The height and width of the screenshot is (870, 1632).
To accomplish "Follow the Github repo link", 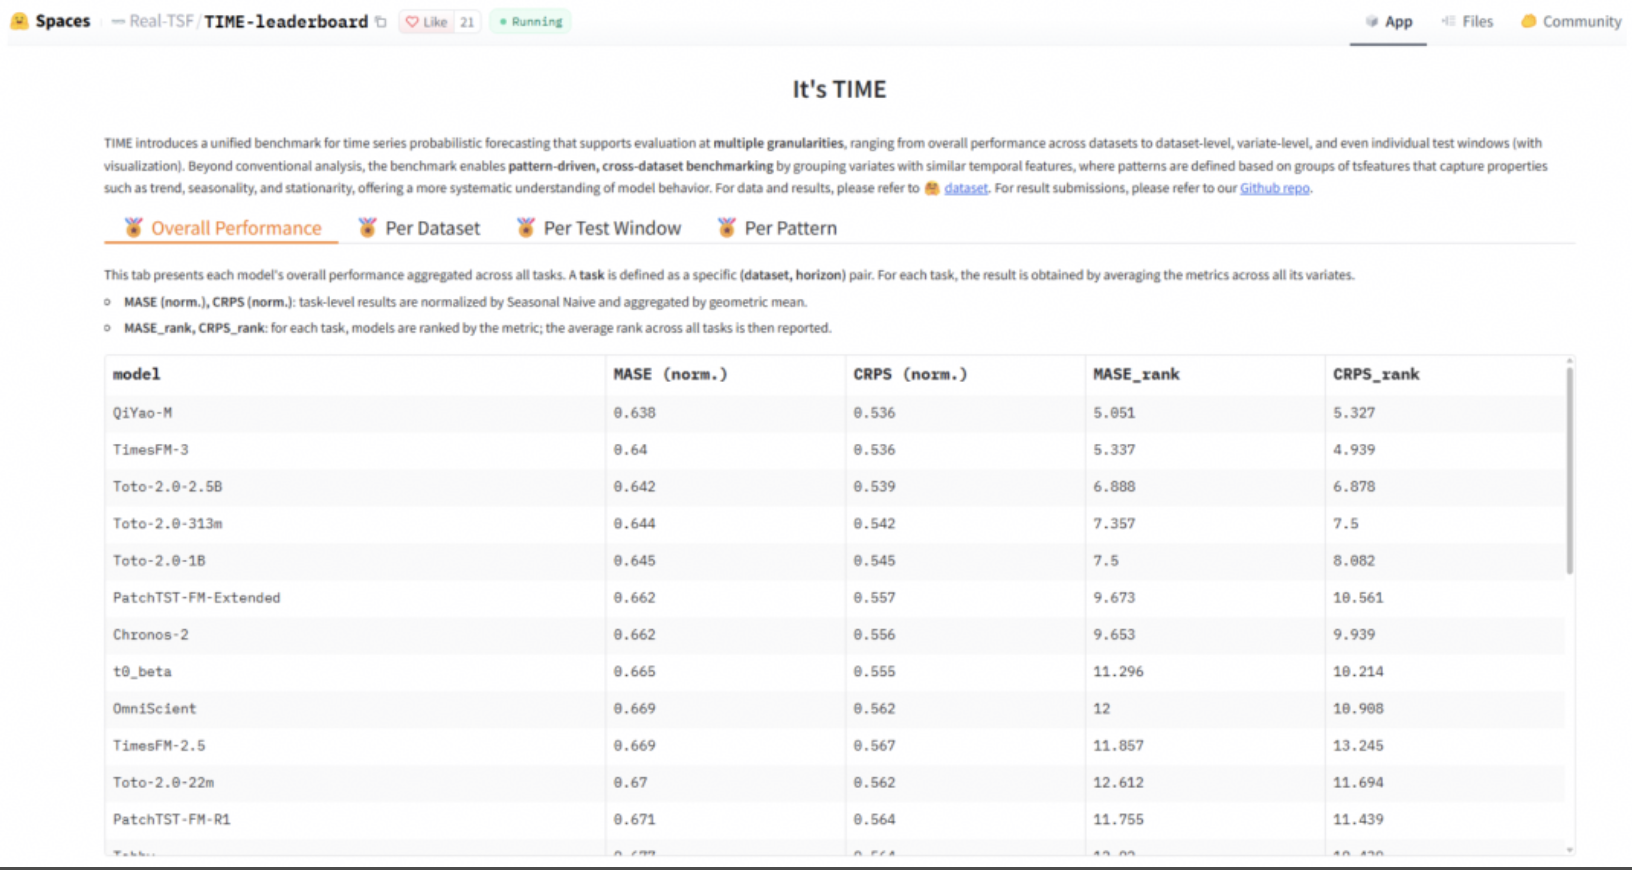I will pyautogui.click(x=1275, y=188).
